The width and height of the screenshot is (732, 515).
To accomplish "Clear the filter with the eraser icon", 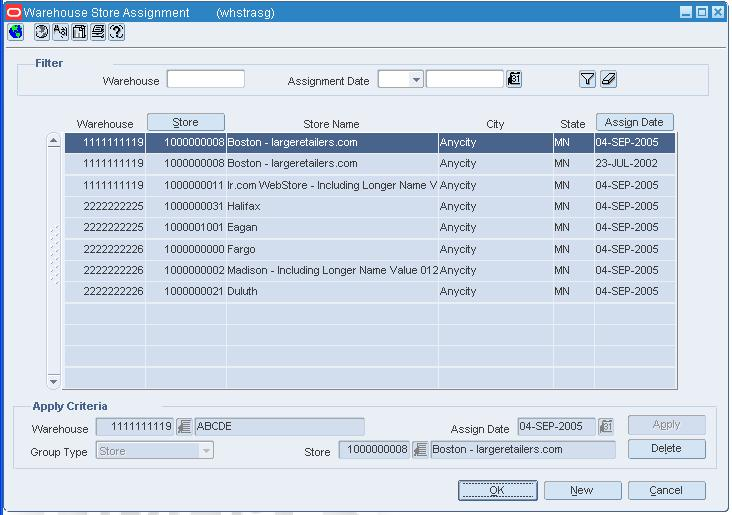I will click(608, 79).
